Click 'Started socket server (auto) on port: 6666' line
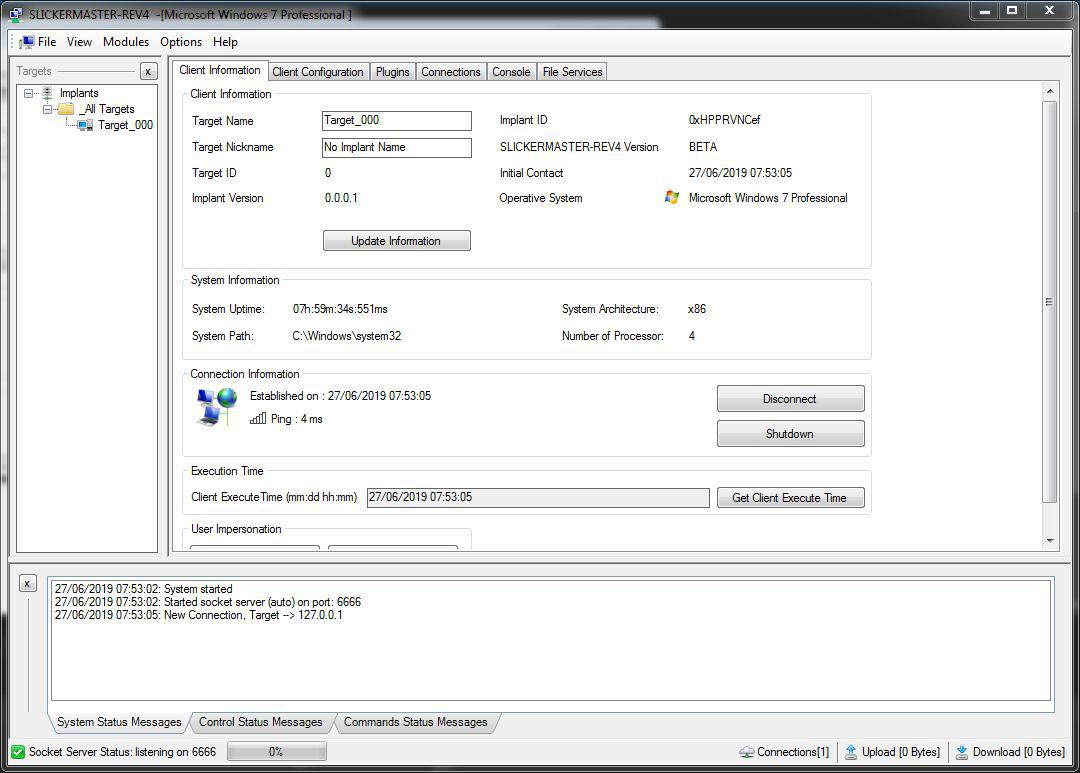Viewport: 1080px width, 773px height. 208,602
